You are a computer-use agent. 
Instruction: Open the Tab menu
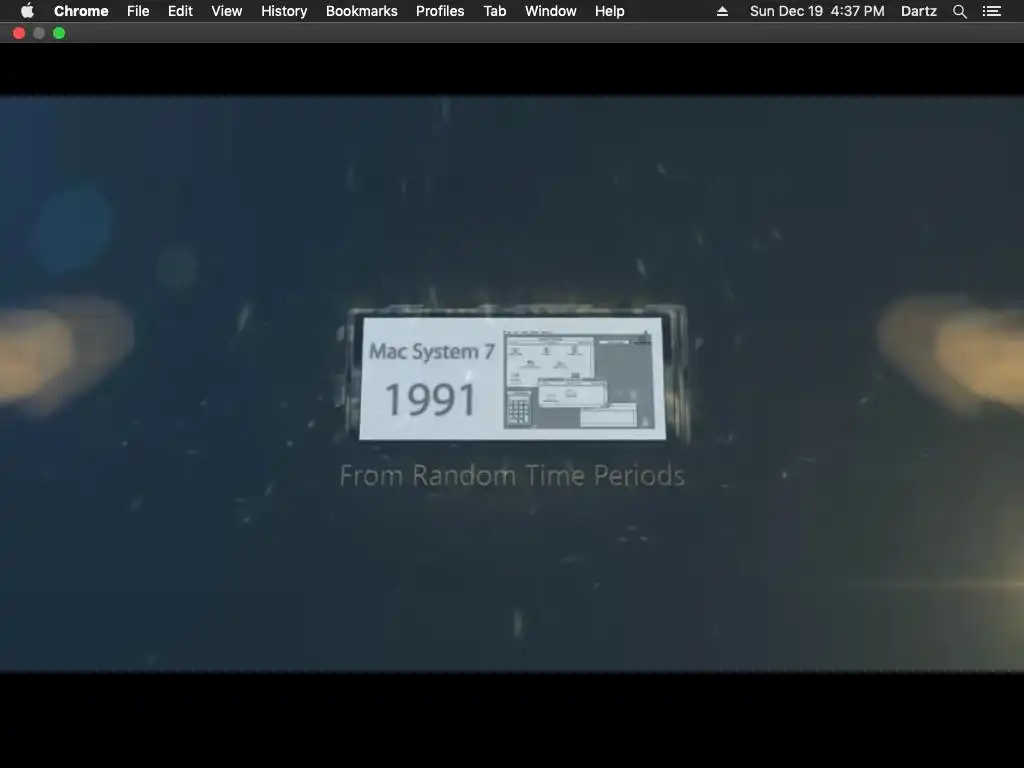click(x=494, y=11)
